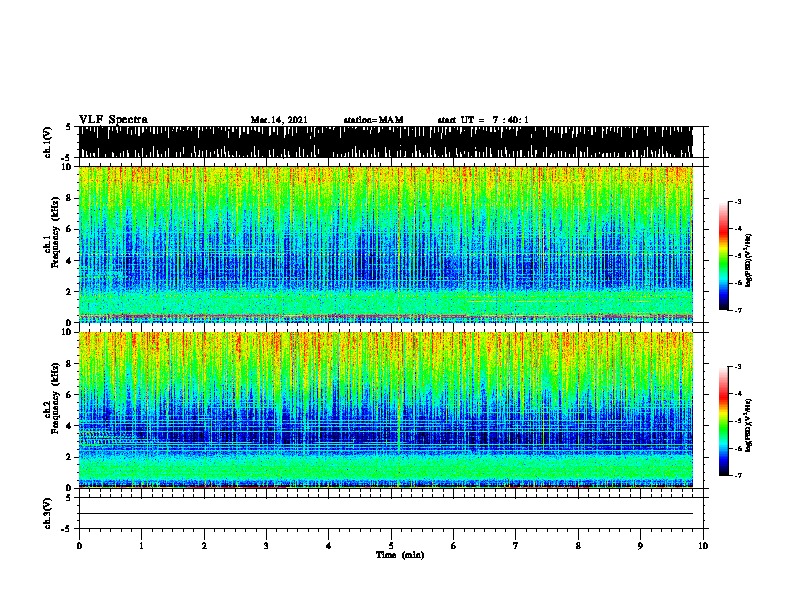Click the time axis tick label "5"

coord(391,546)
